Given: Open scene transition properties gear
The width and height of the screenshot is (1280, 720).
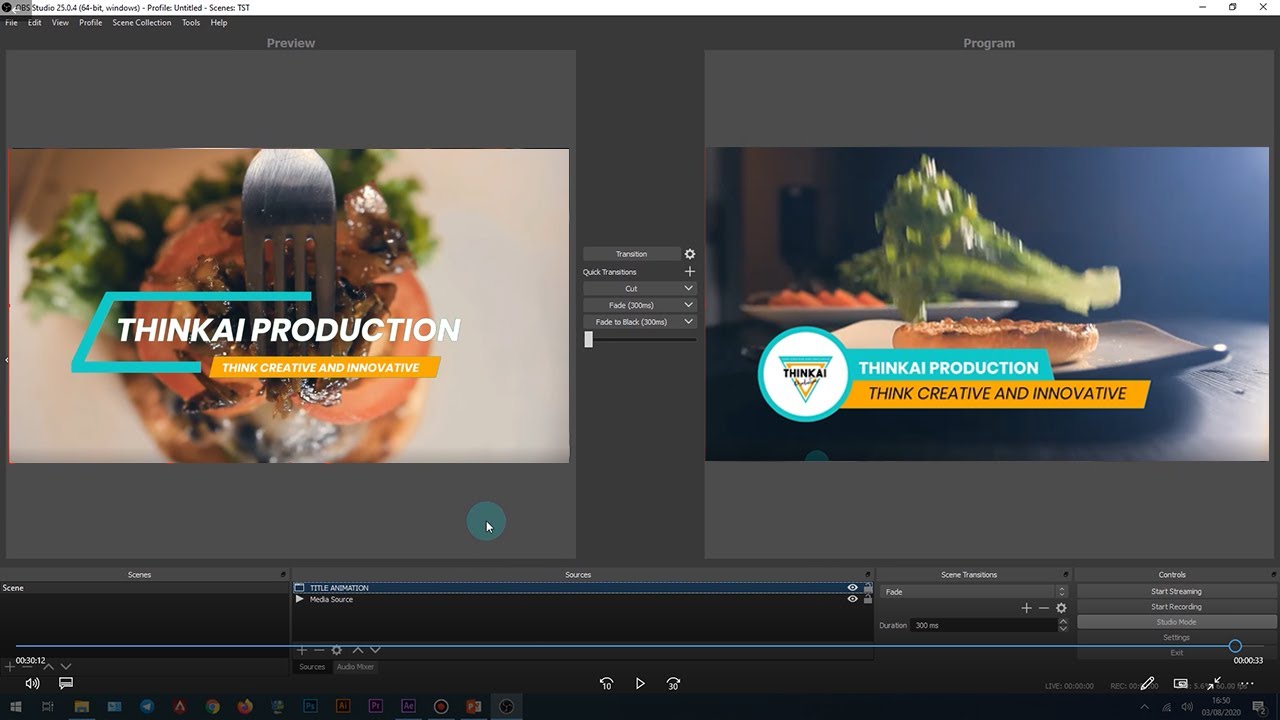Looking at the screenshot, I should pyautogui.click(x=1061, y=608).
